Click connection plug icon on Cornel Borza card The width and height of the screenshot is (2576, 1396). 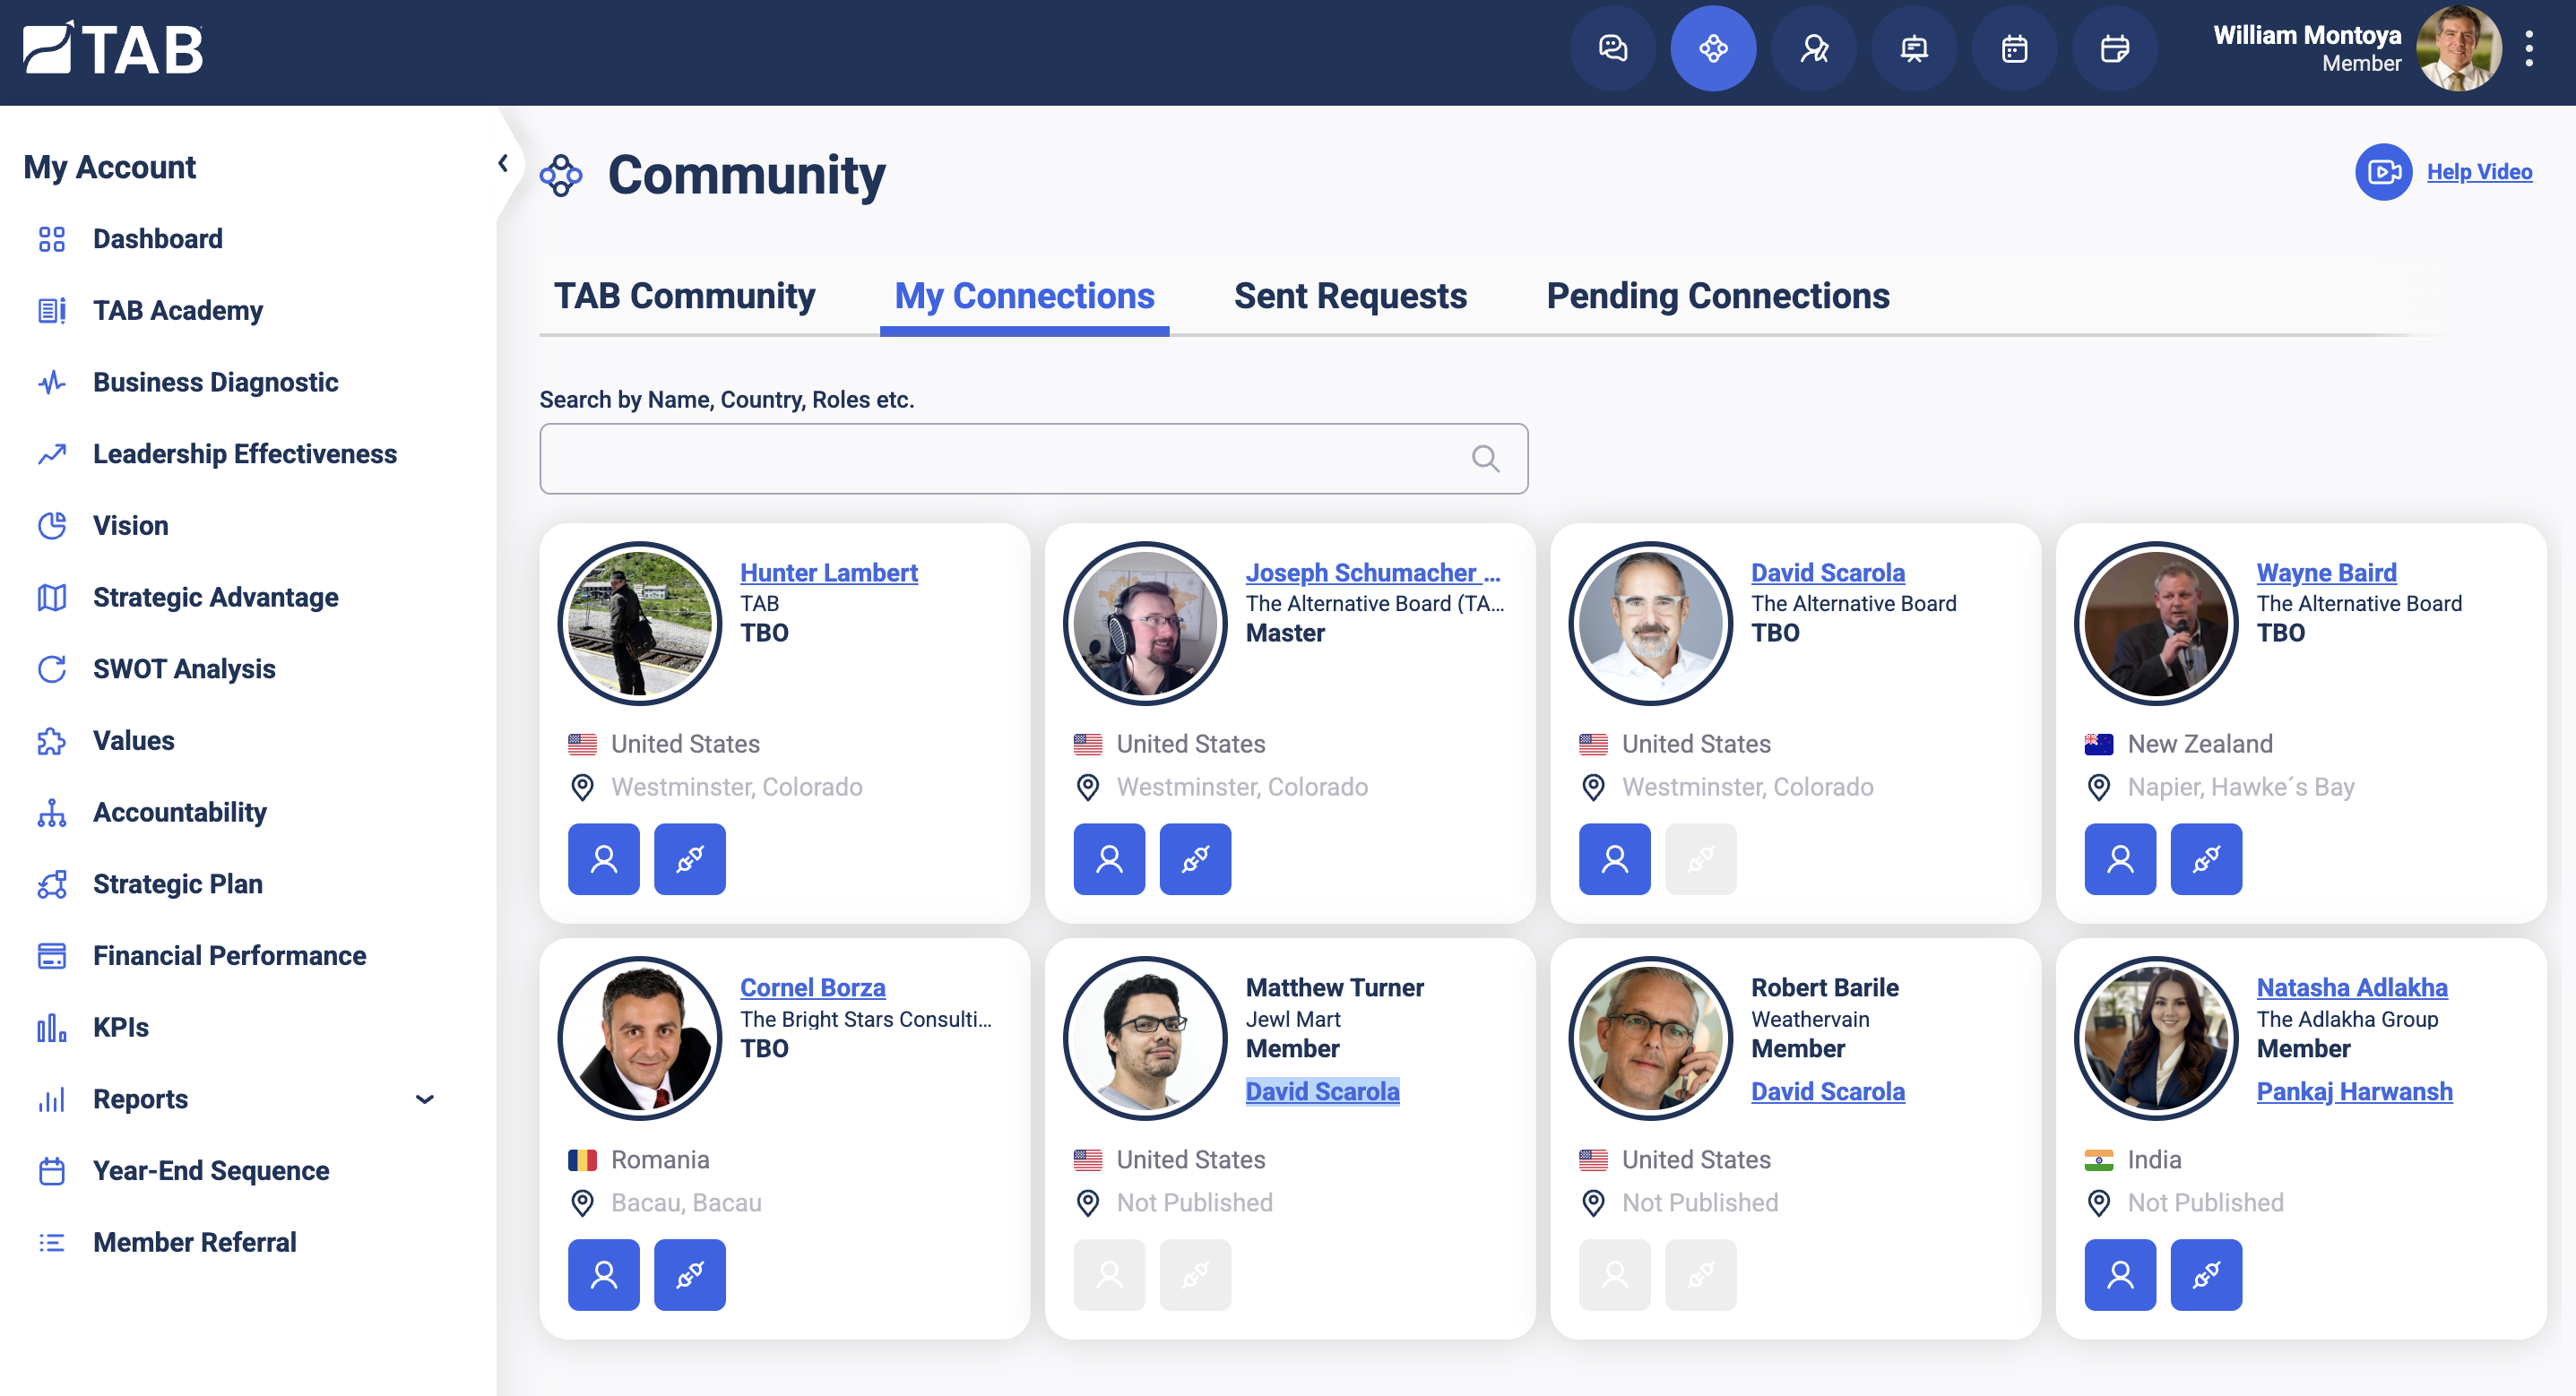tap(689, 1275)
